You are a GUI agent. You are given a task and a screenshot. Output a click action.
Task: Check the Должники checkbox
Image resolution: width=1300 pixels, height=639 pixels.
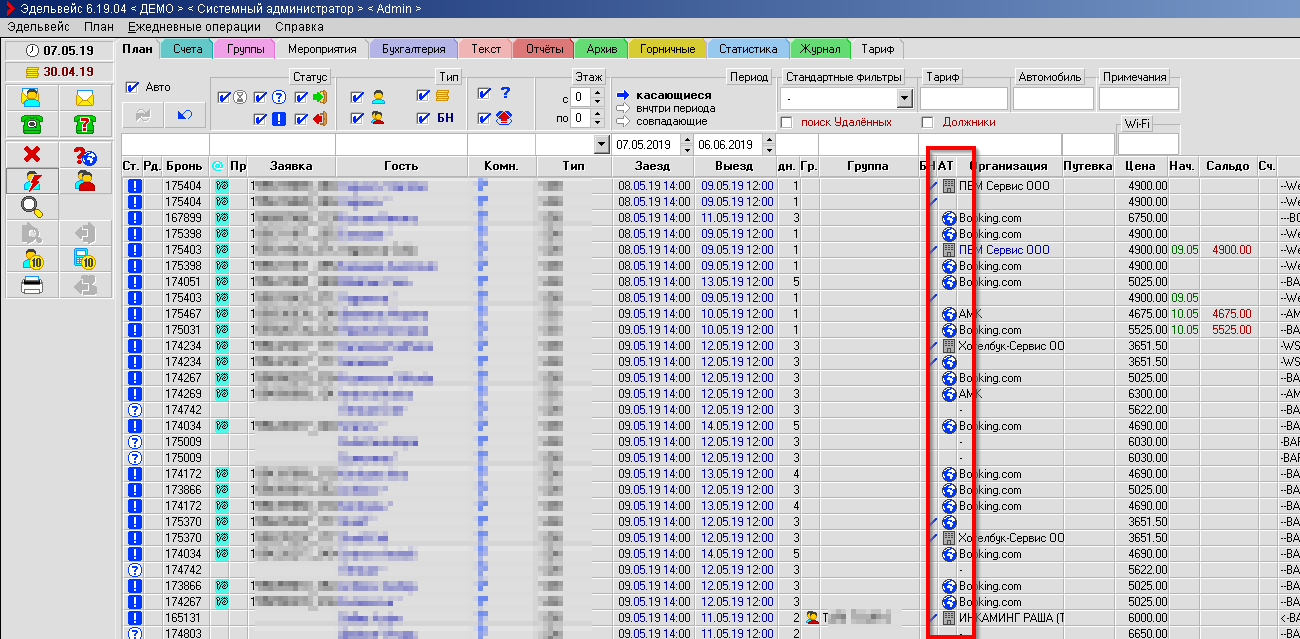click(927, 122)
